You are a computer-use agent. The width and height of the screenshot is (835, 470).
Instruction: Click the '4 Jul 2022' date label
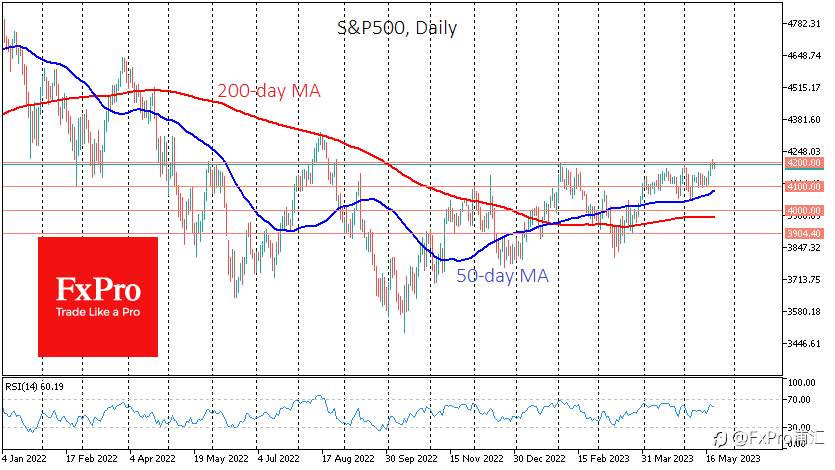pyautogui.click(x=279, y=458)
